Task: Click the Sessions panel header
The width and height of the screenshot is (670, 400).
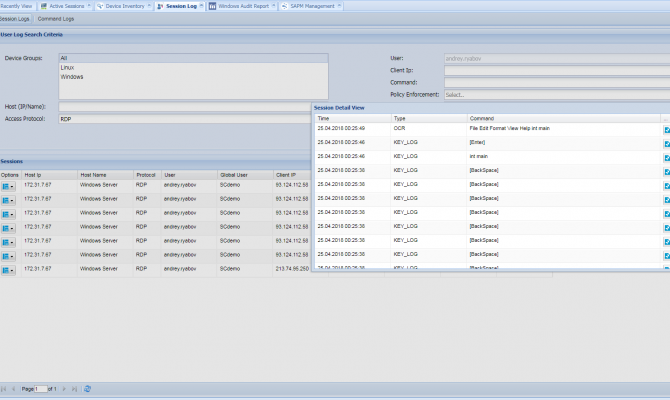Action: [12, 162]
